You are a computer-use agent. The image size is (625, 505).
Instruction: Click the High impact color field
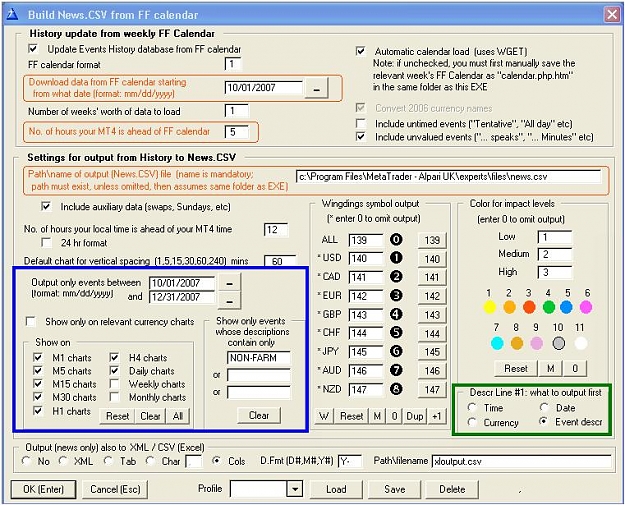coord(555,272)
